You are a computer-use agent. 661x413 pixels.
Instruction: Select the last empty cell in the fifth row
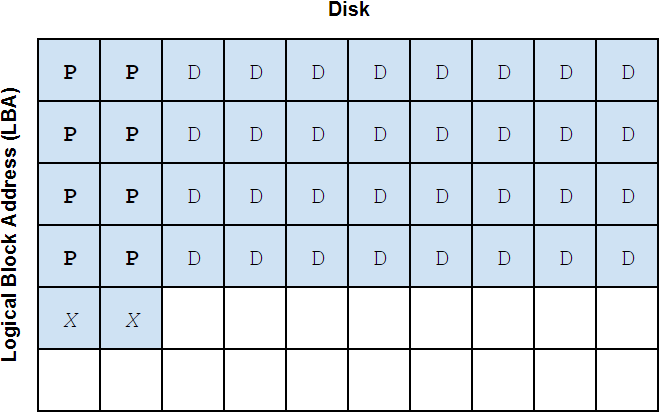tap(628, 319)
